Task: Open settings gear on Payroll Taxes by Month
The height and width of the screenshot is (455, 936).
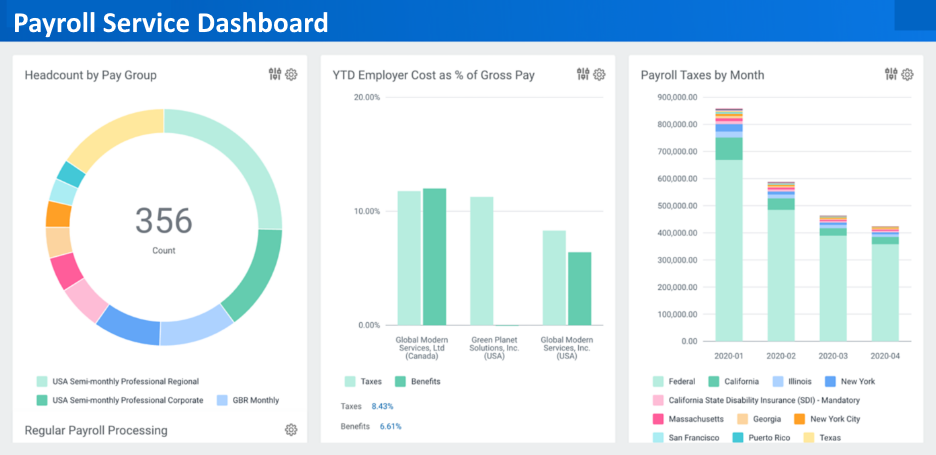Action: [907, 75]
